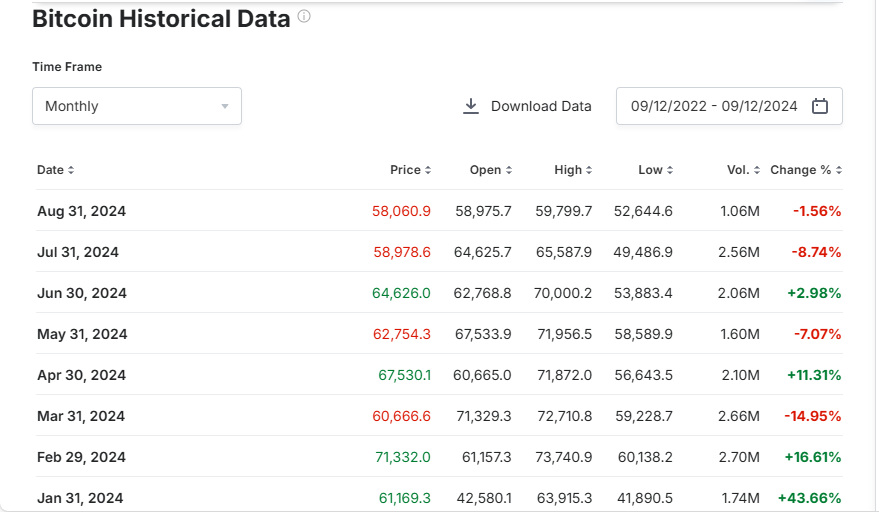Viewport: 879px width, 512px height.
Task: Click the volume value 1.06M
Action: pos(740,211)
